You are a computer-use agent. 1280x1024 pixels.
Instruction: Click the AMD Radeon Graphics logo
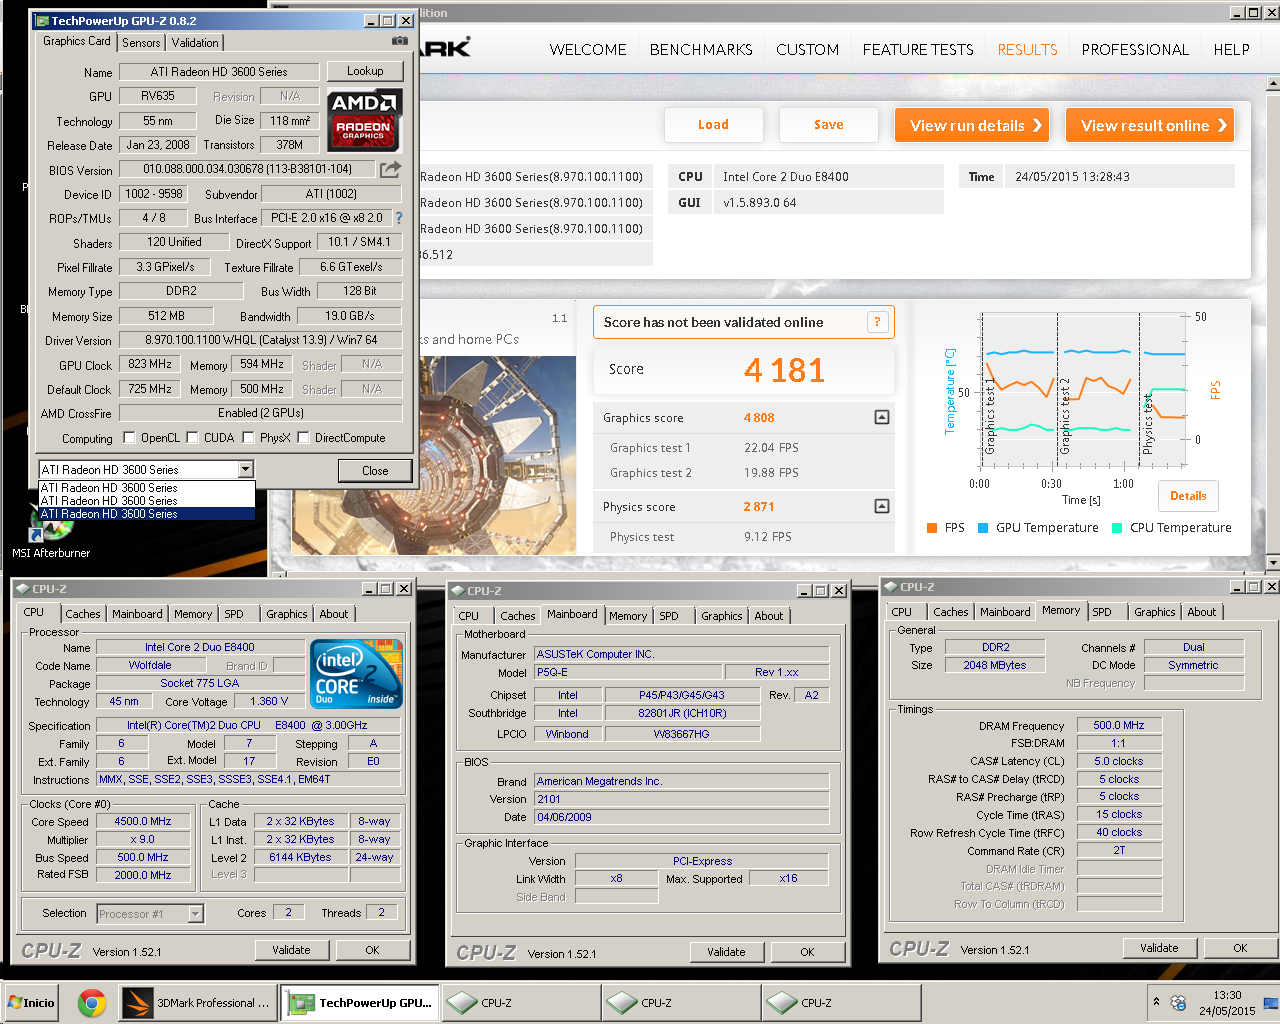coord(365,119)
